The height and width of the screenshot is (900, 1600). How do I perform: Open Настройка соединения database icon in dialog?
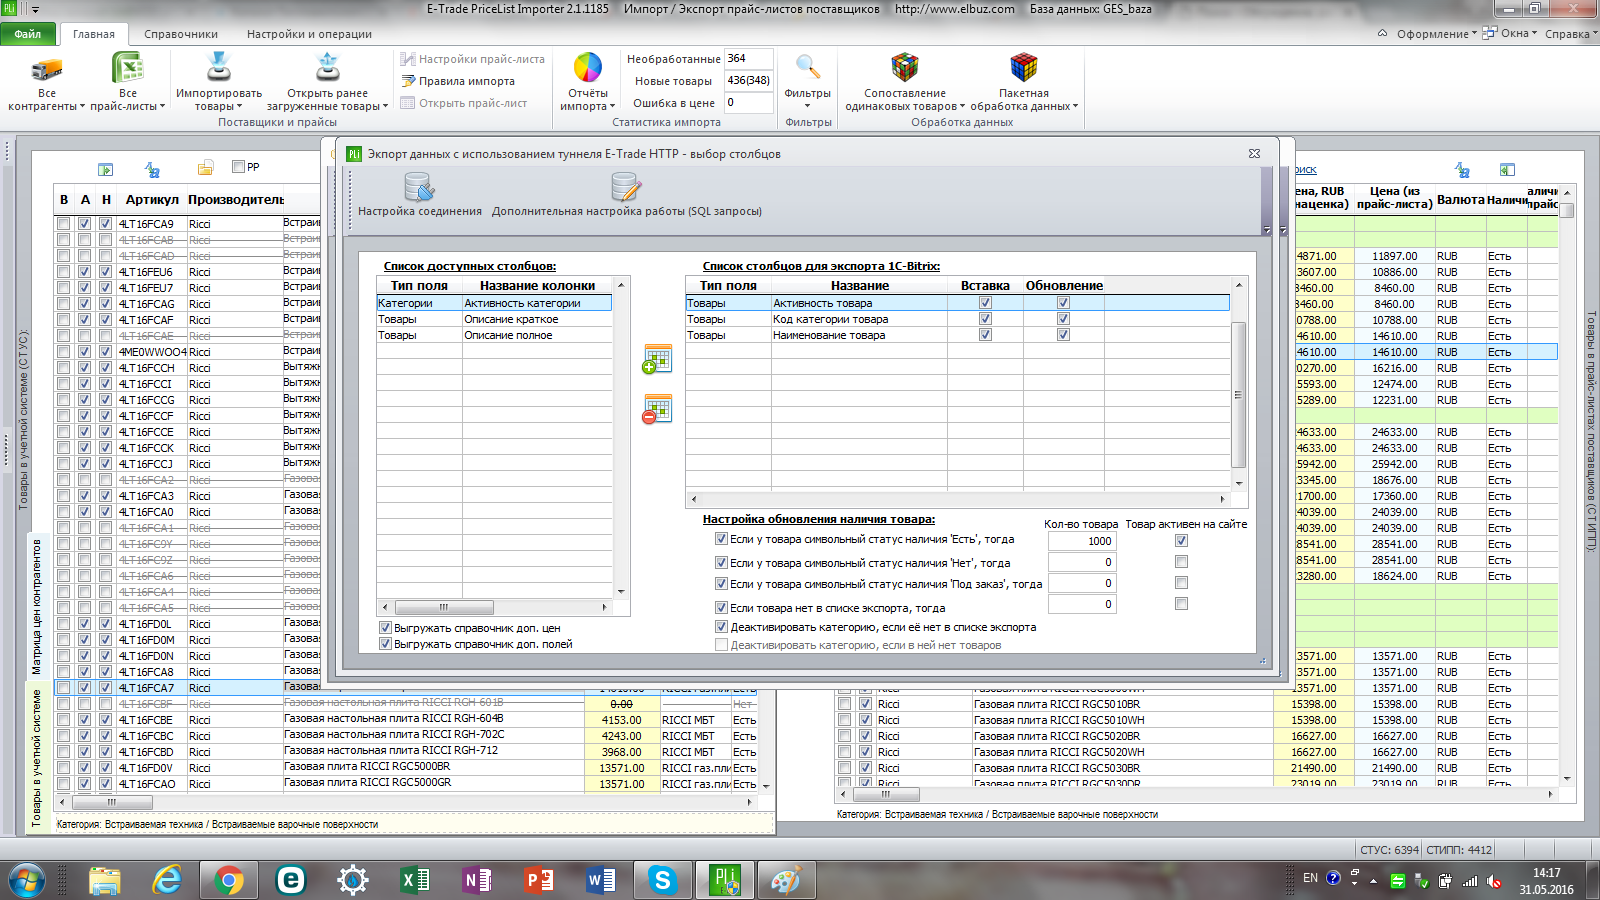click(x=419, y=187)
